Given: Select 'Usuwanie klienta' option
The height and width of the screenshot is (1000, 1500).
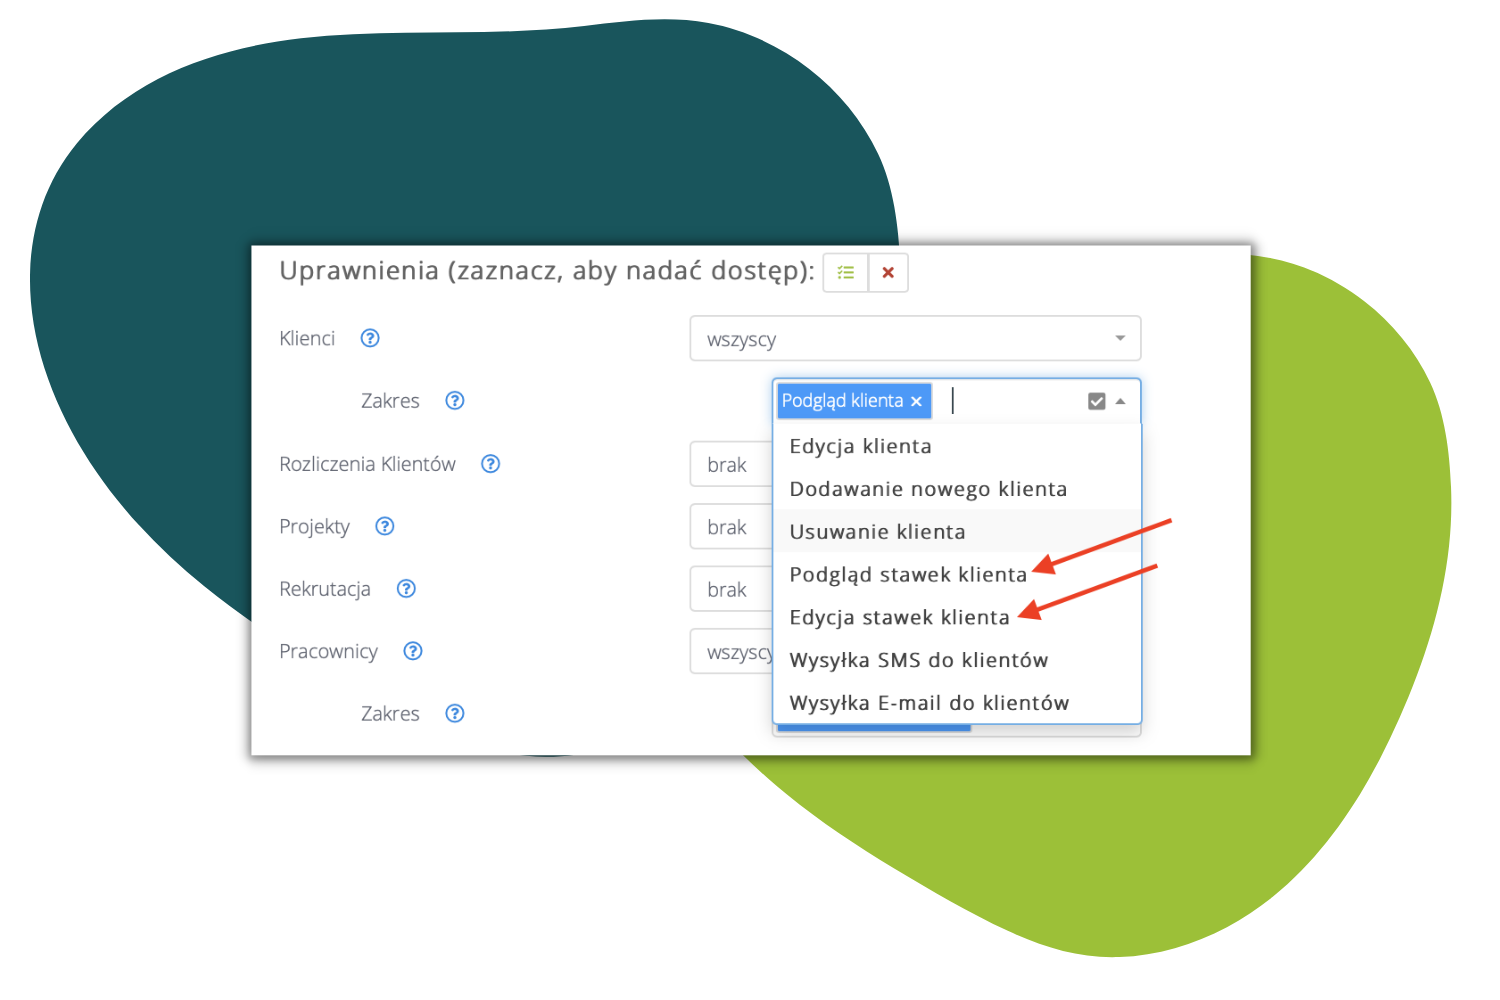Looking at the screenshot, I should [877, 532].
